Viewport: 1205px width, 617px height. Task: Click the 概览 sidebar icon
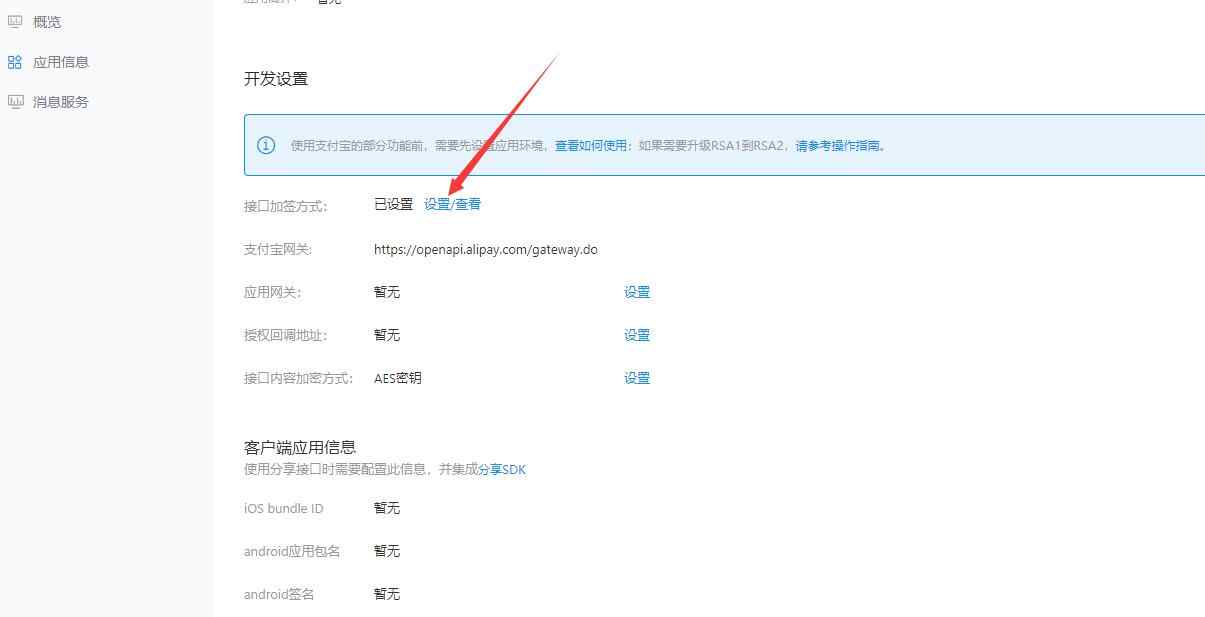(15, 21)
